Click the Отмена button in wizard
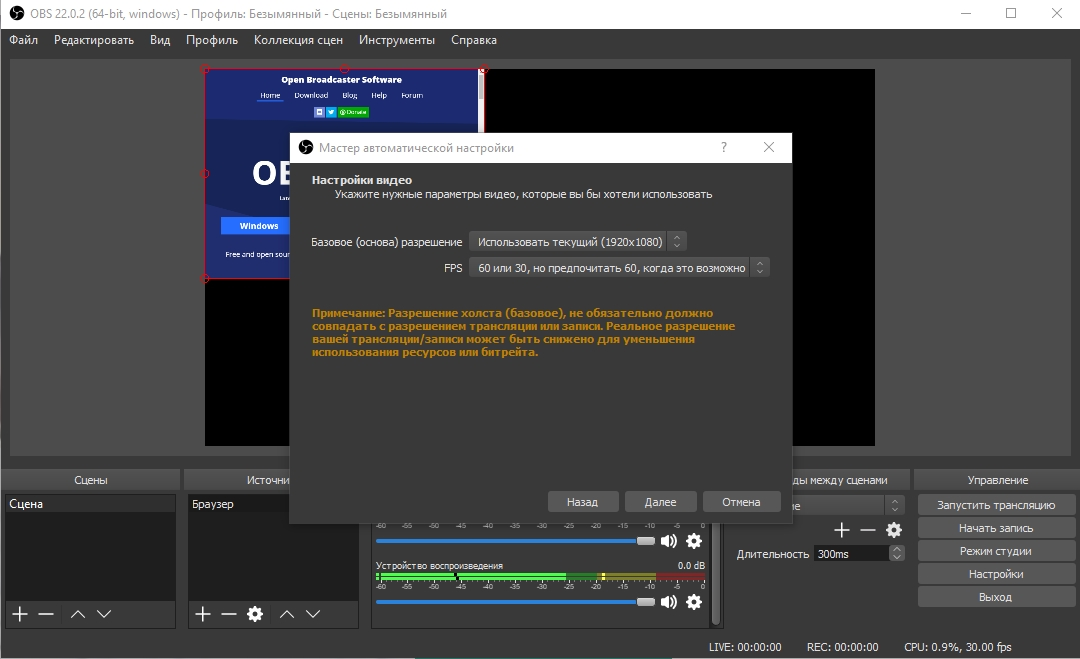Image resolution: width=1080 pixels, height=659 pixels. tap(741, 502)
